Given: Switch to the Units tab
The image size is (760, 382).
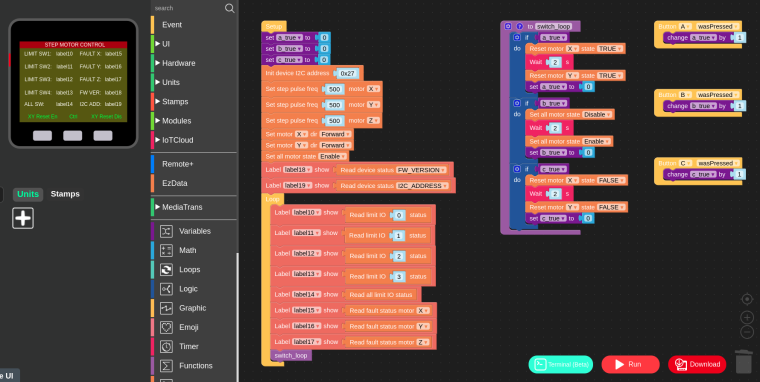Looking at the screenshot, I should pos(28,194).
